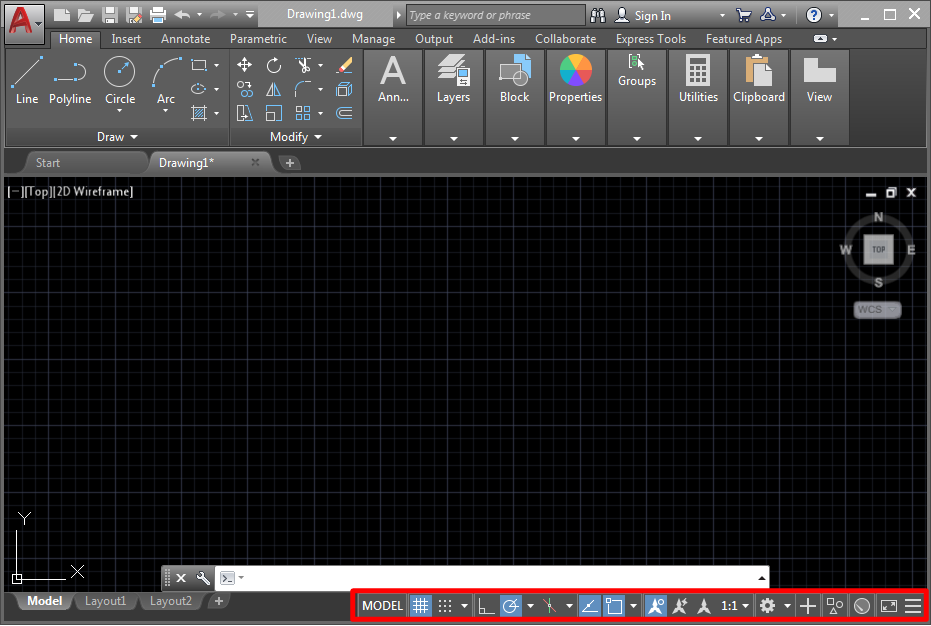Toggle Polar Tracking in status bar
Viewport: 931px width, 626px height.
(x=511, y=606)
